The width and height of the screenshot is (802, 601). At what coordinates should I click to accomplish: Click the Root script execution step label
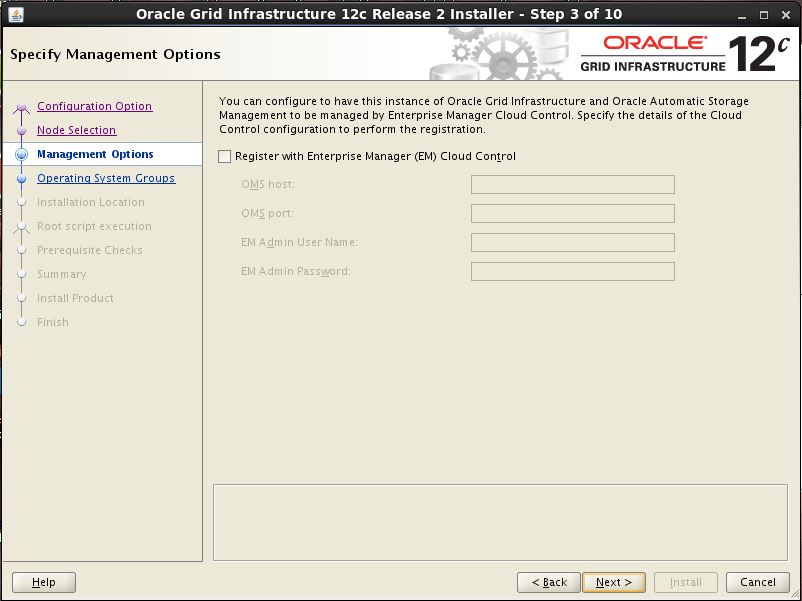point(94,226)
